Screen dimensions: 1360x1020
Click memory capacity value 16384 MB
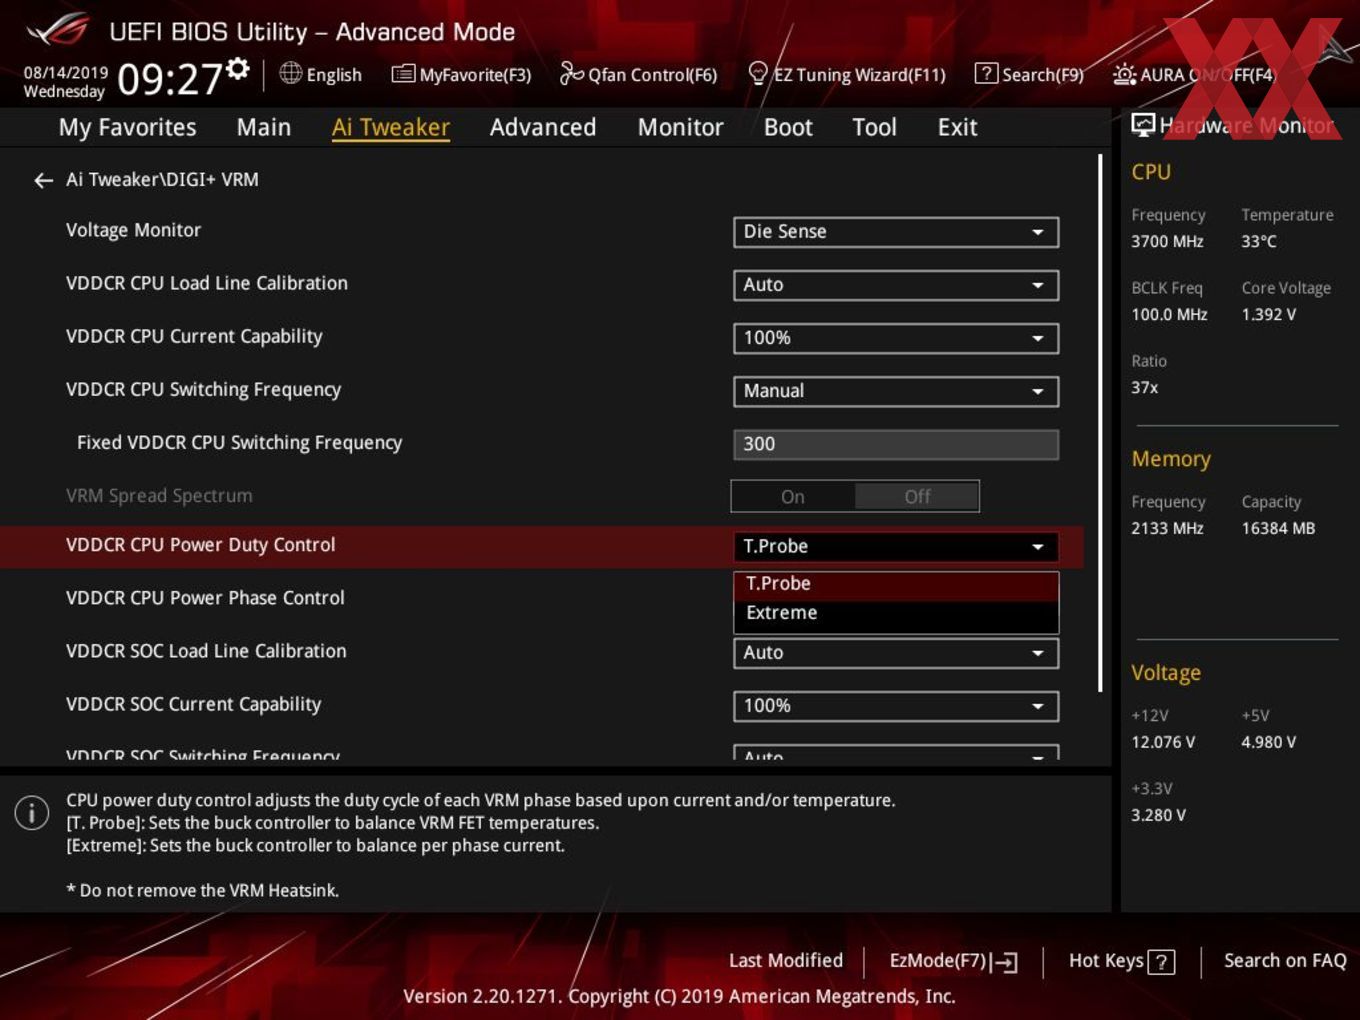coord(1278,528)
